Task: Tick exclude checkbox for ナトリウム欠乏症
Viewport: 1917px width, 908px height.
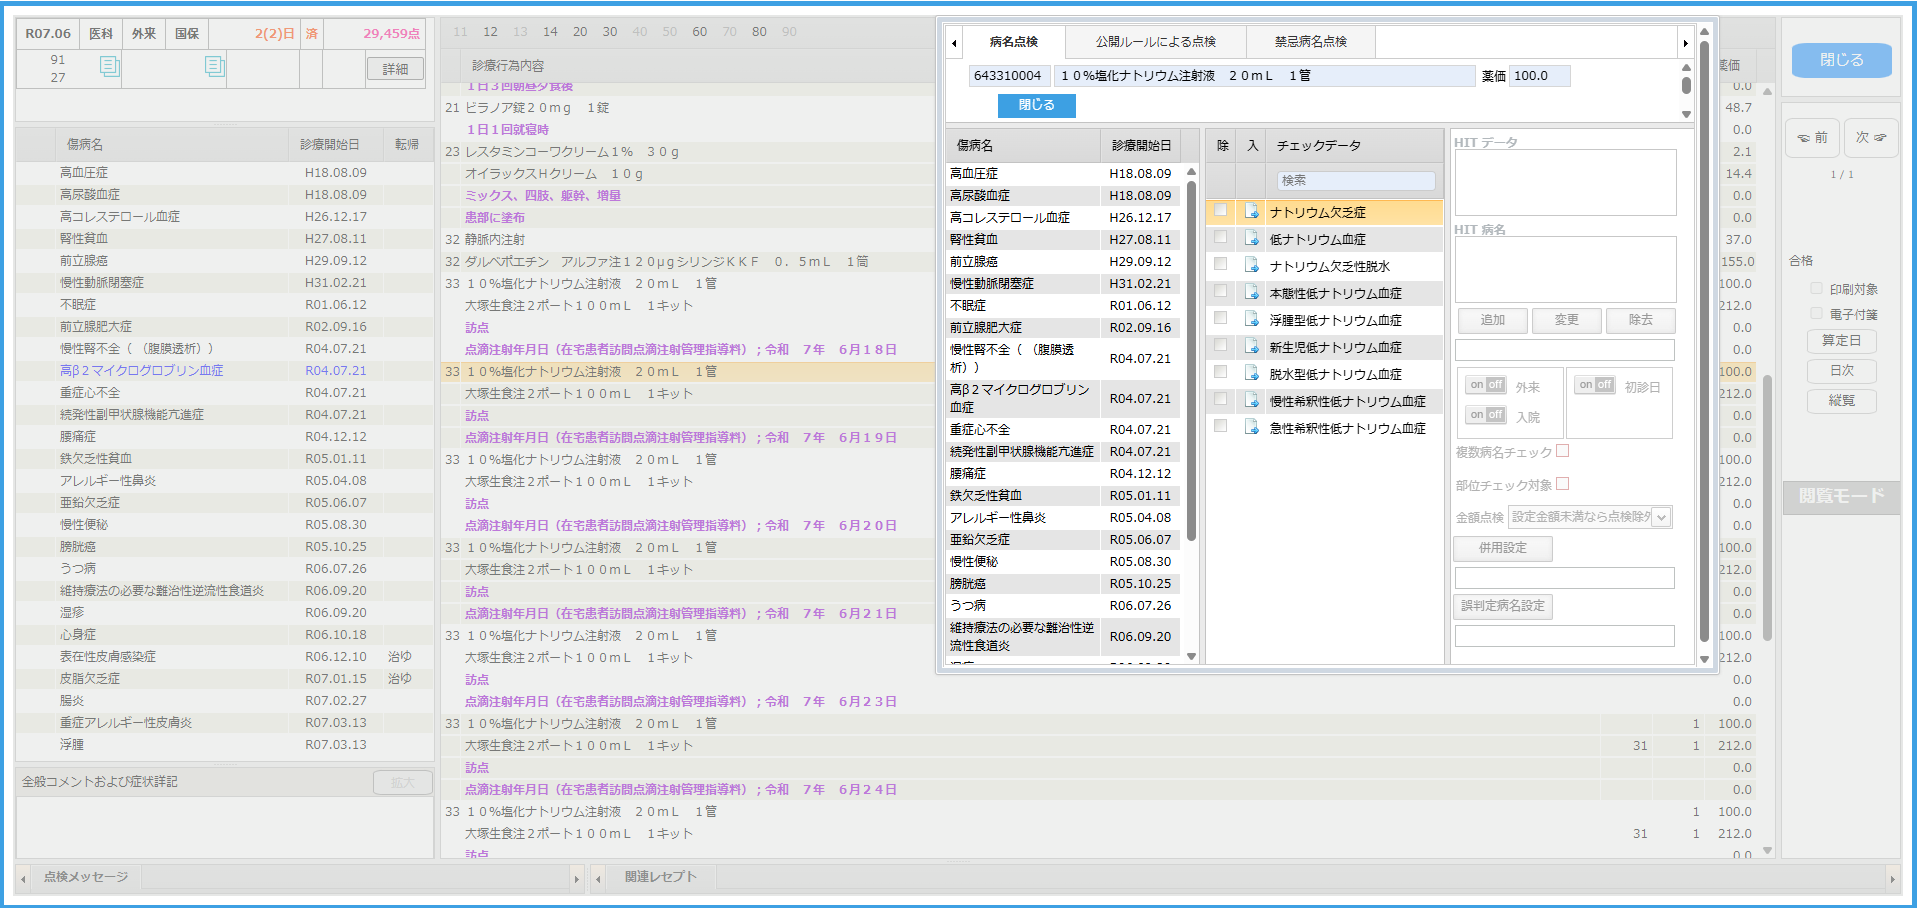Action: pos(1220,210)
